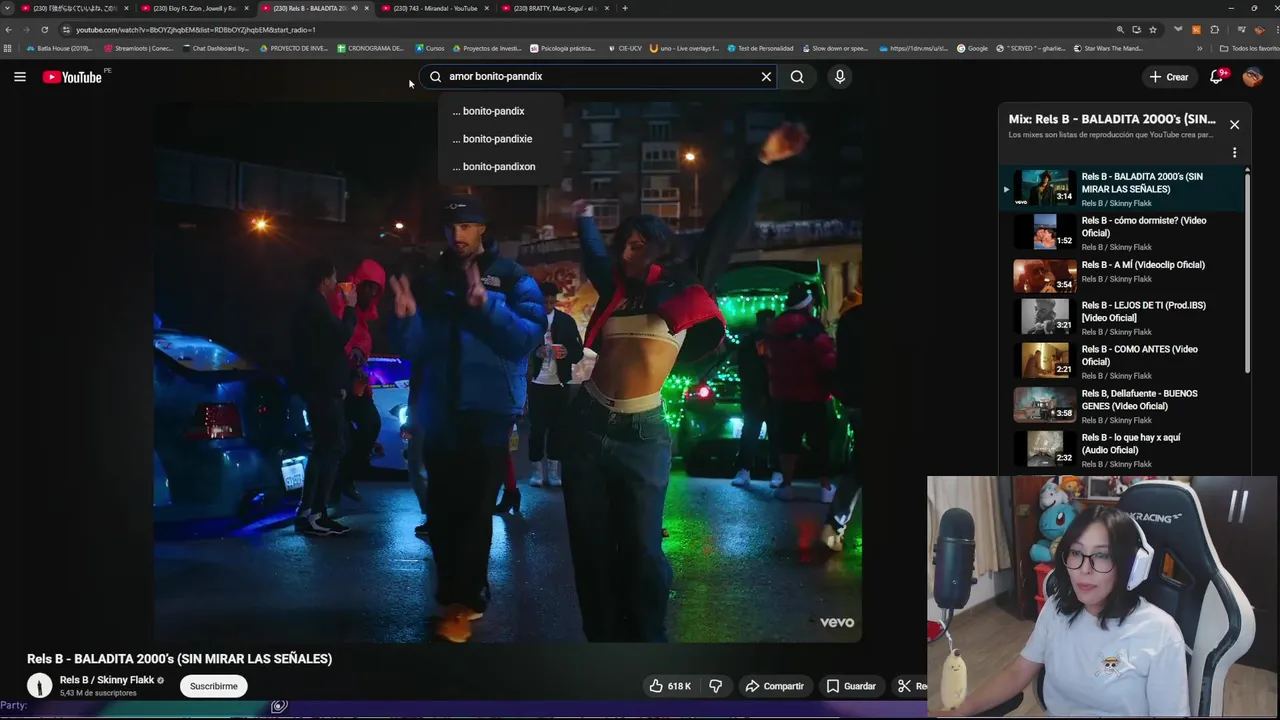
Task: Play 'COMO ANTES' video thumbnail
Action: 1045,360
